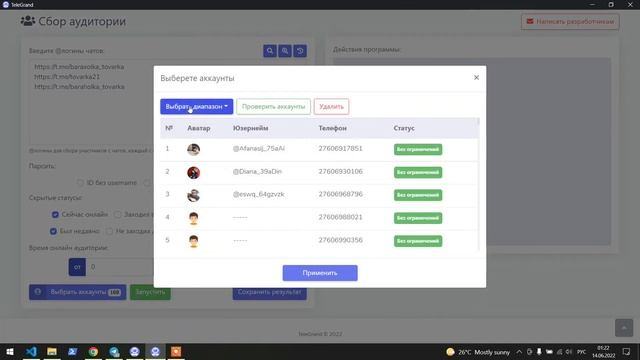Screen dimensions: 640x360
Task: Click avatar in row with phone 27606990356
Action: [193, 241]
